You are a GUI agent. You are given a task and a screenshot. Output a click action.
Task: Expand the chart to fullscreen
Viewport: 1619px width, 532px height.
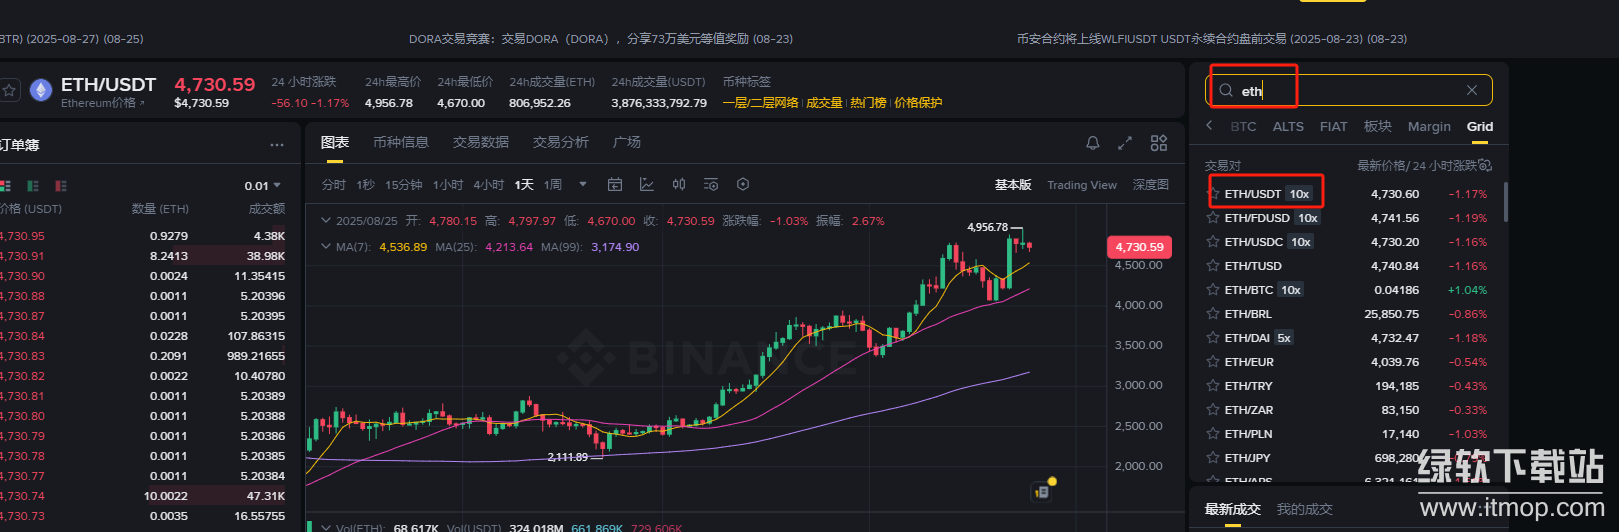1125,143
